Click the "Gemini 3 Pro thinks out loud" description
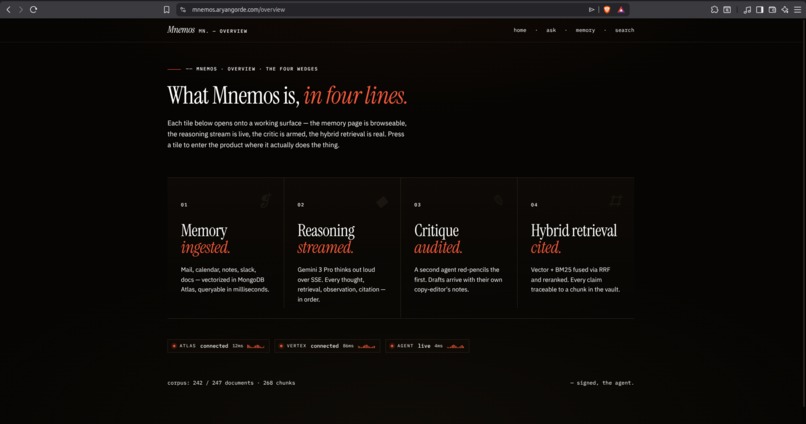 tap(341, 284)
